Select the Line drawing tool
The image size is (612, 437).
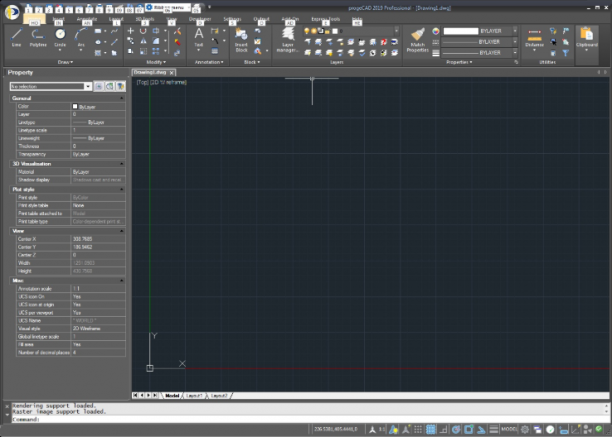click(16, 37)
